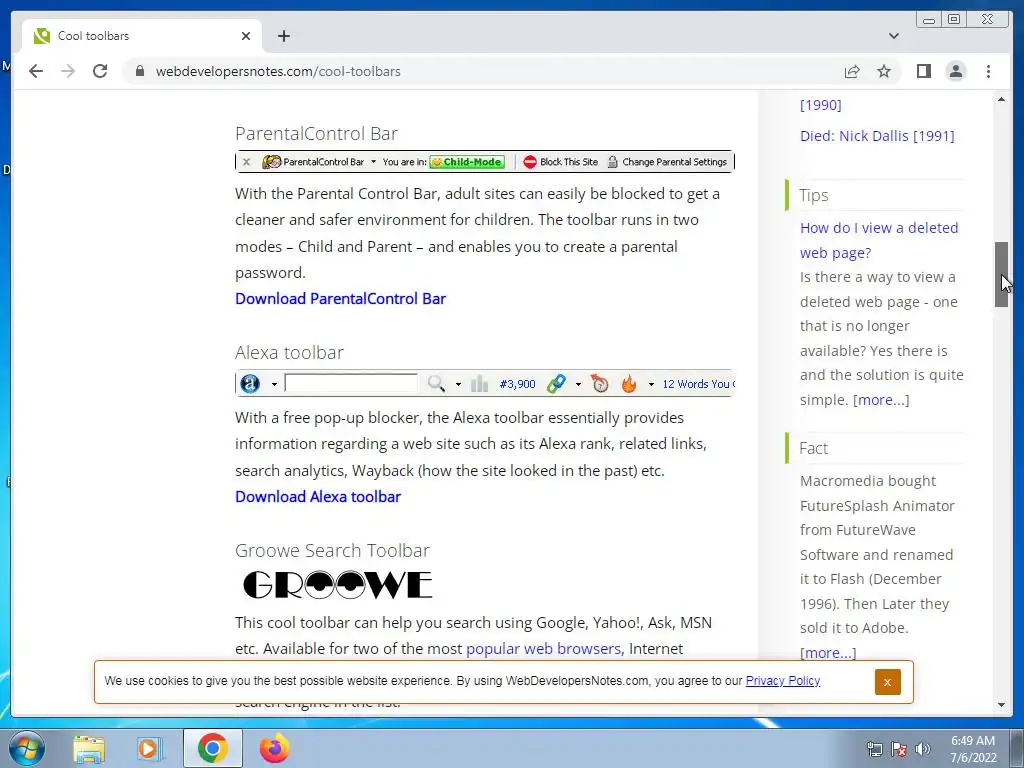Open 'How do I view a deleted web page?'
Screen dimensions: 1024x768
coord(879,240)
